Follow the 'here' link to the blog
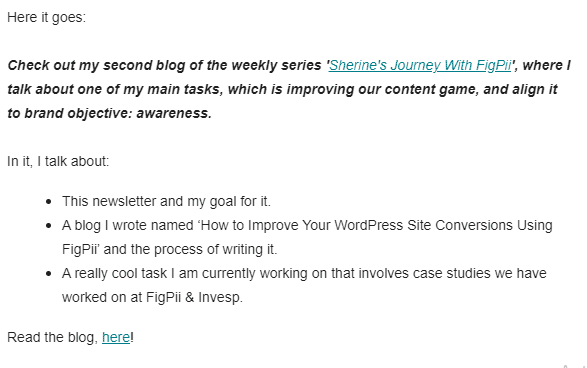Screen dimensions: 587x368 click(x=116, y=337)
